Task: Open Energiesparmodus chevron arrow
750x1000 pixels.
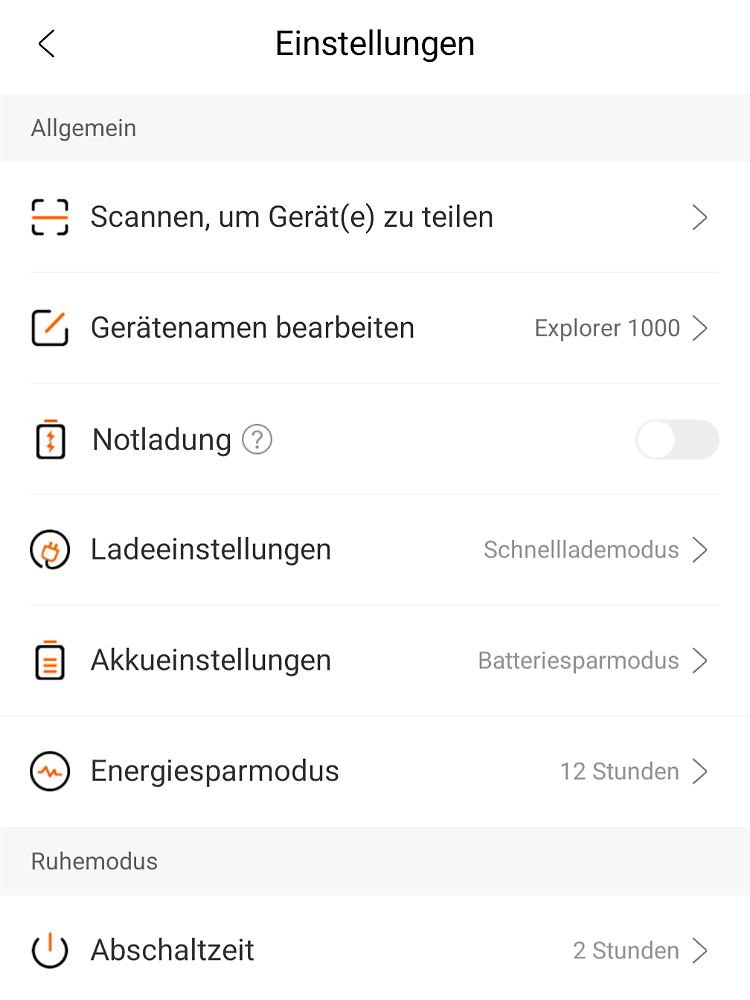Action: pos(700,772)
